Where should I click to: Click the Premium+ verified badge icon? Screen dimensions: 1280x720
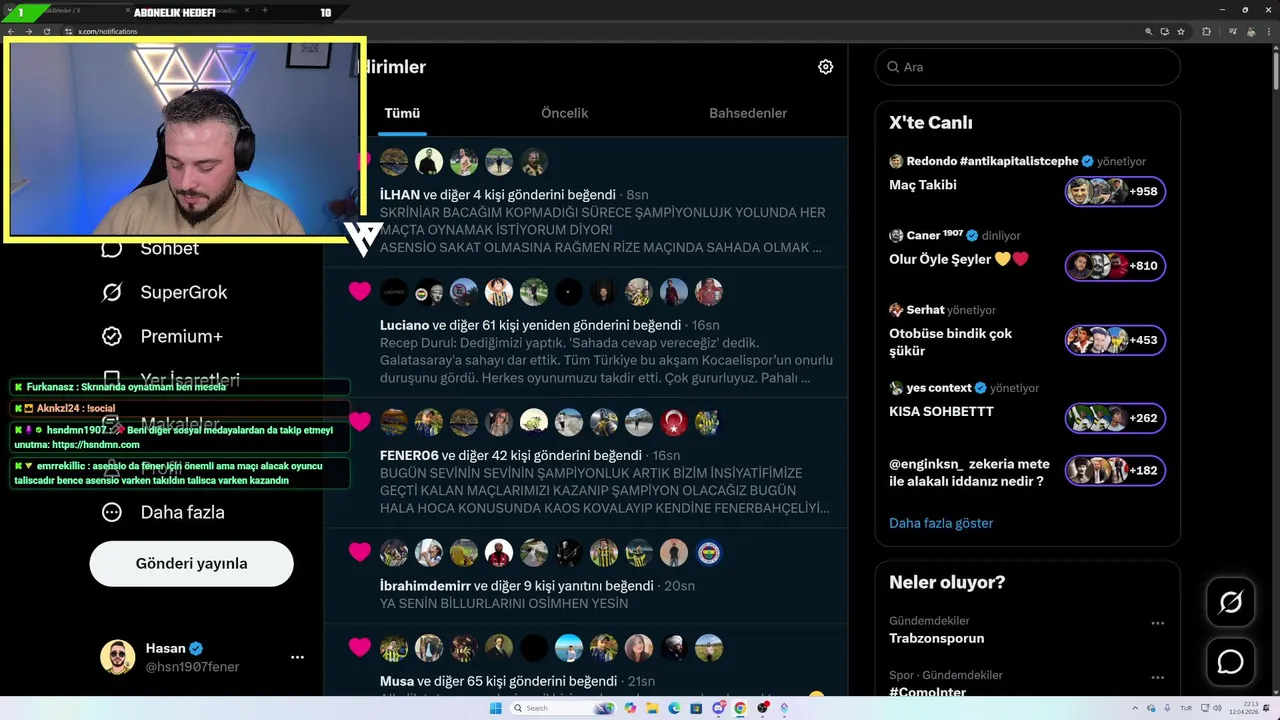pos(112,336)
